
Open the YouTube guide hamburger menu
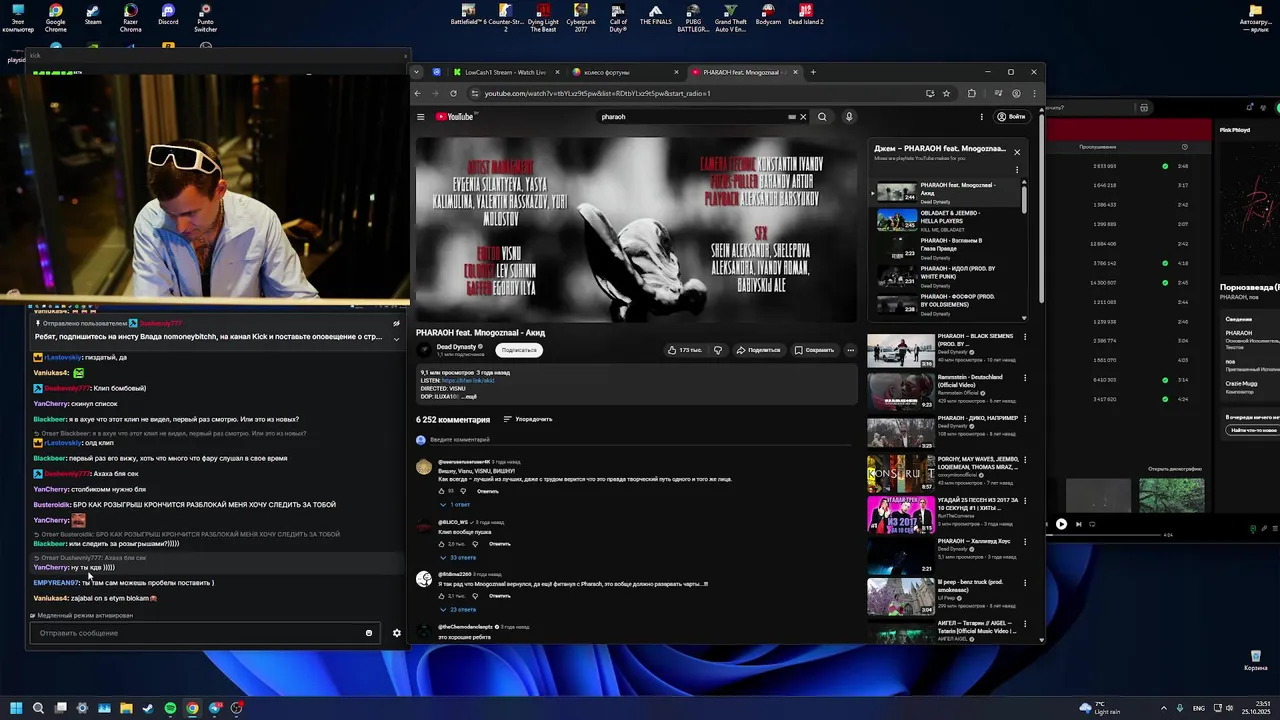point(421,117)
